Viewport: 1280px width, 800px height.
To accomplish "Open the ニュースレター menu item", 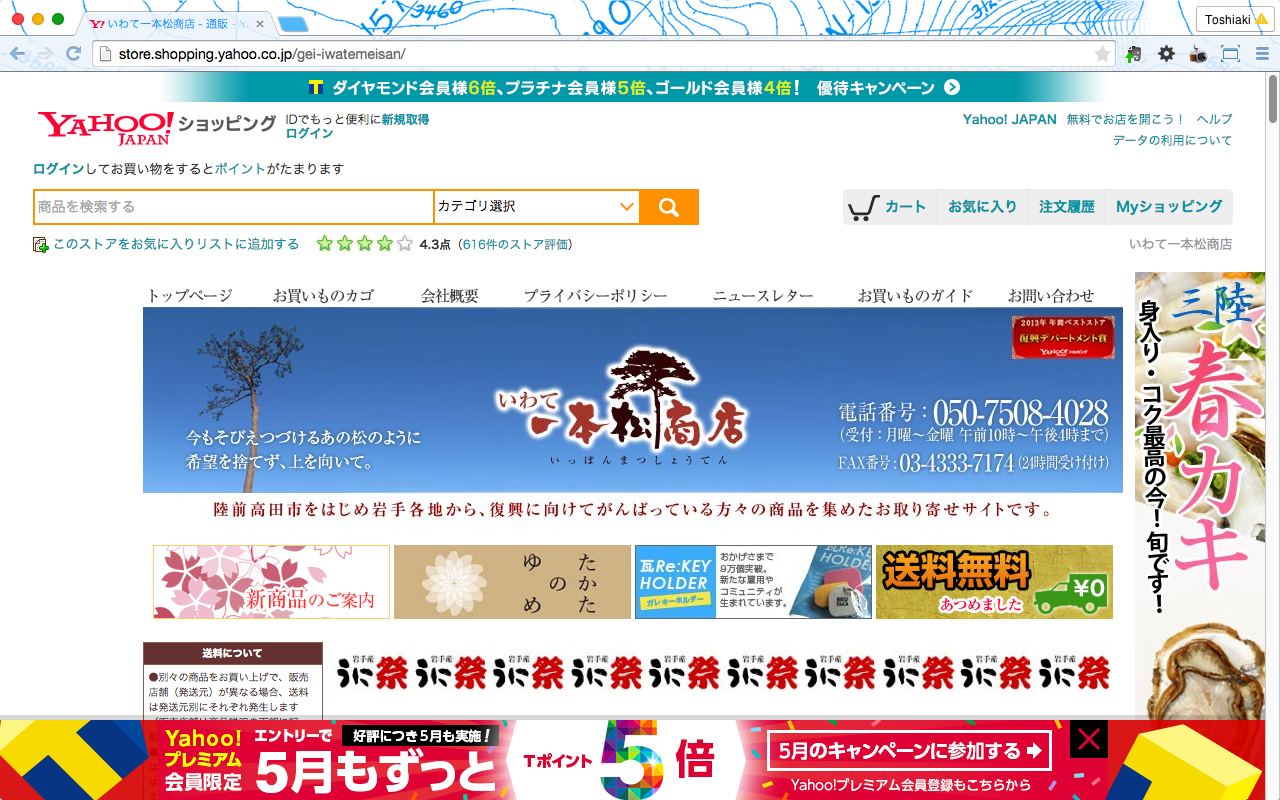I will click(x=763, y=295).
